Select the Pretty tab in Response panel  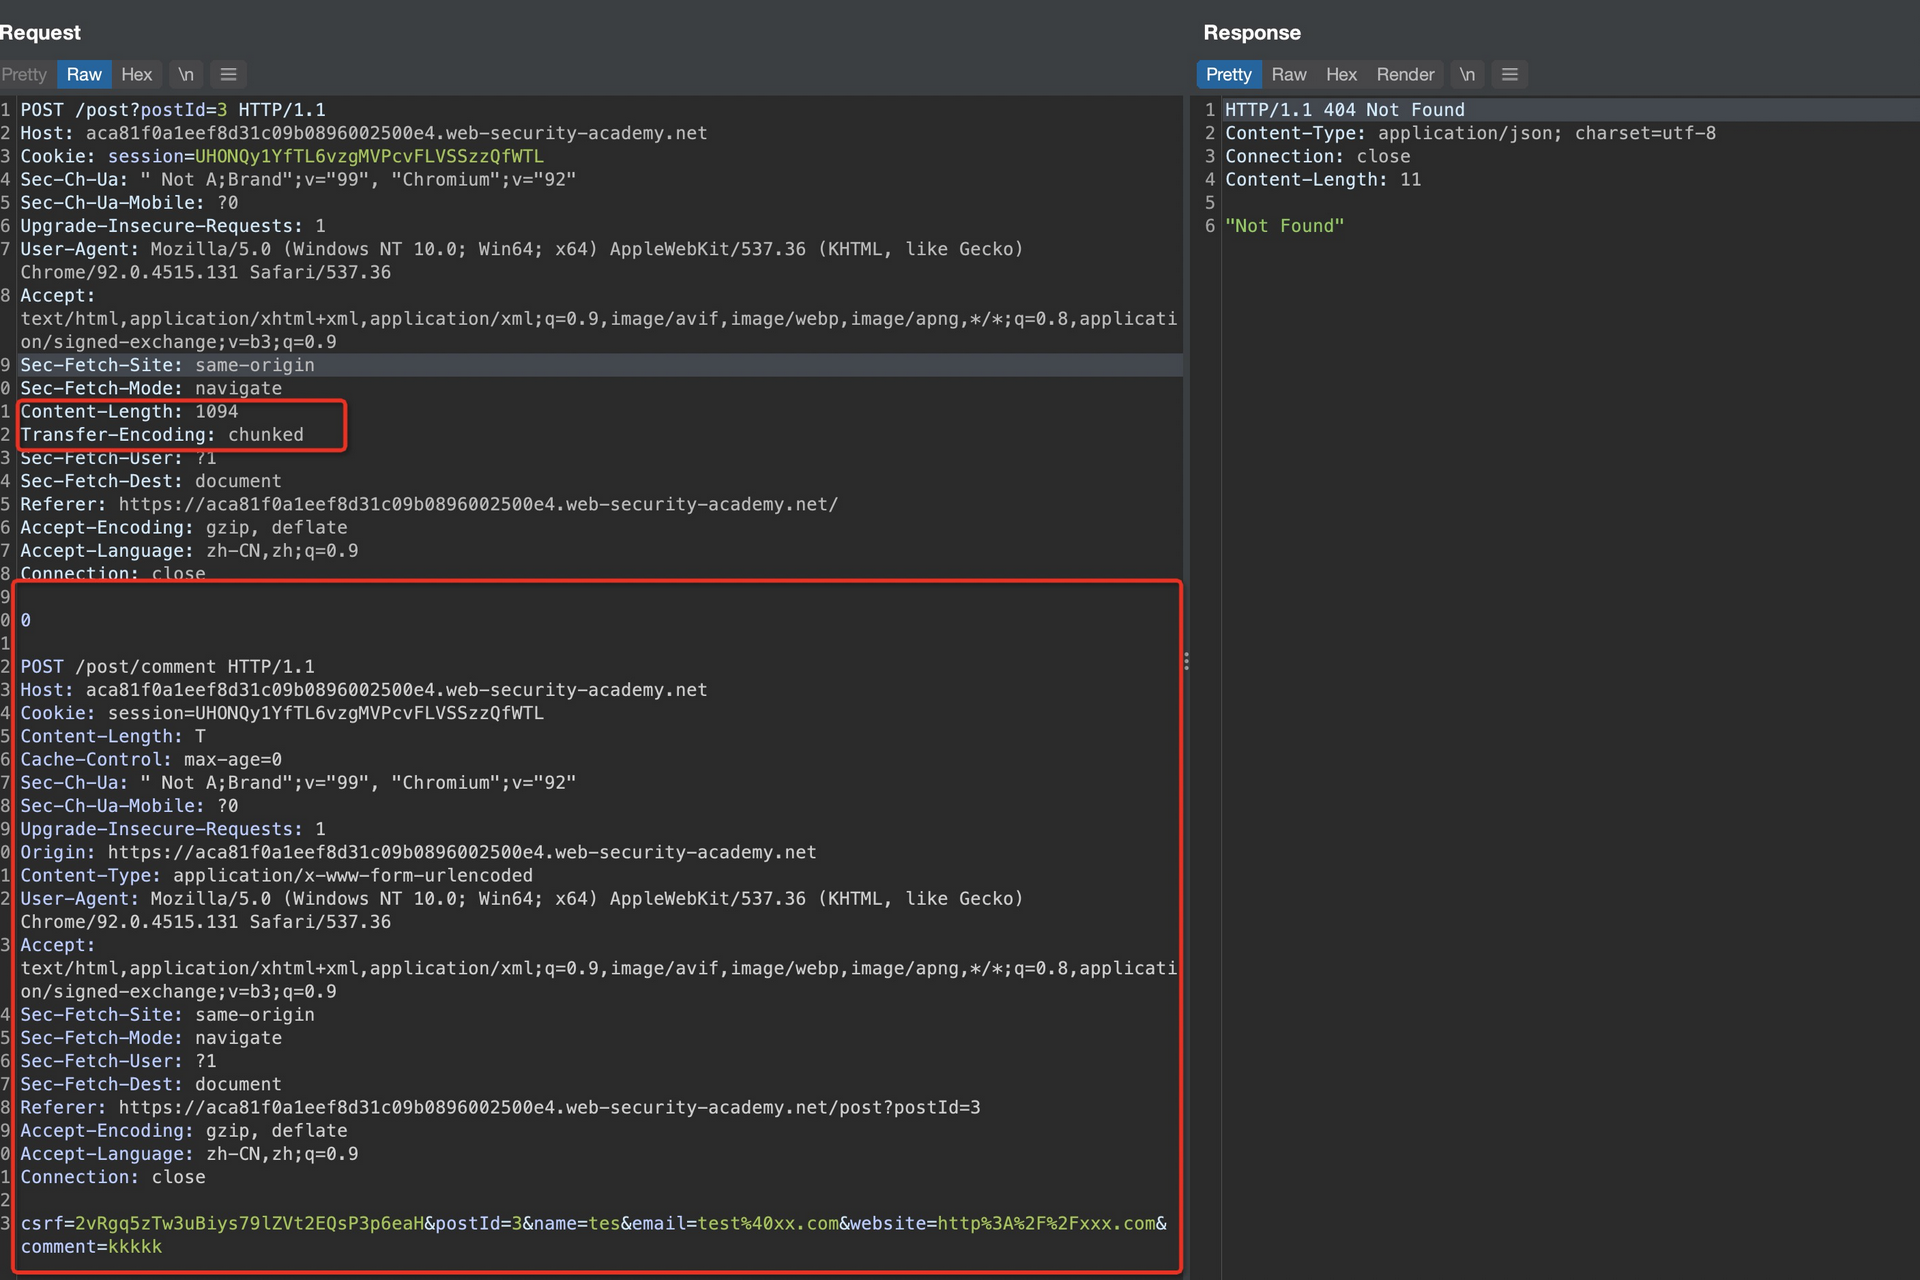(1228, 75)
